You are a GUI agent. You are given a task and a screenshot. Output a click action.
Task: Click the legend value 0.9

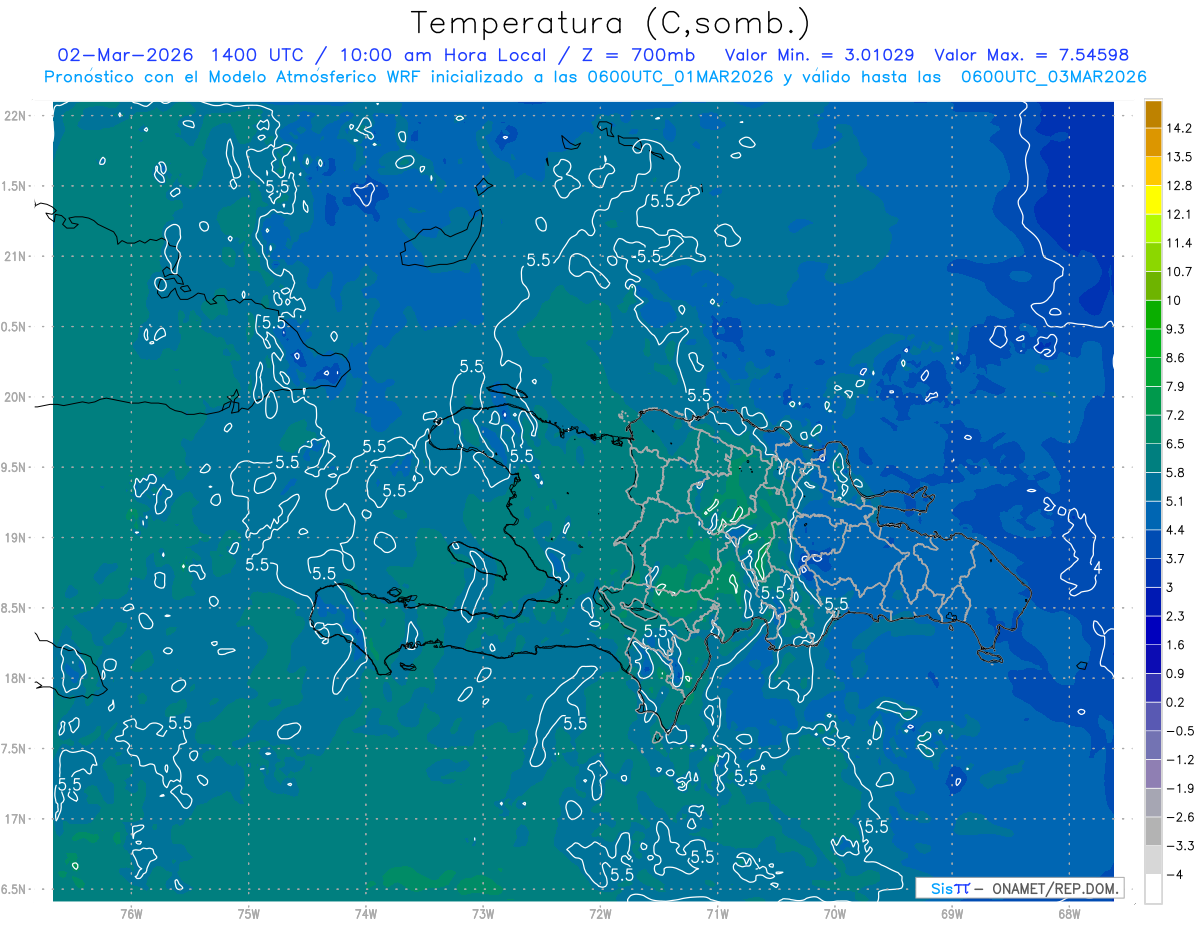1175,673
